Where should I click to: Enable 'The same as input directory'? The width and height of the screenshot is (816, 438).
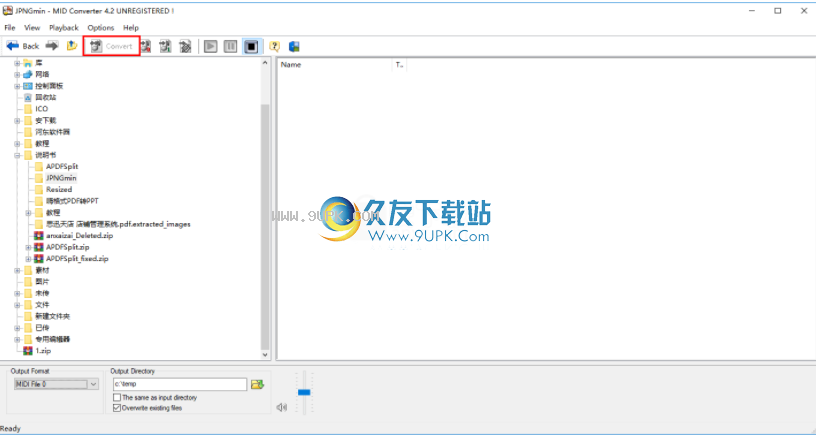117,397
